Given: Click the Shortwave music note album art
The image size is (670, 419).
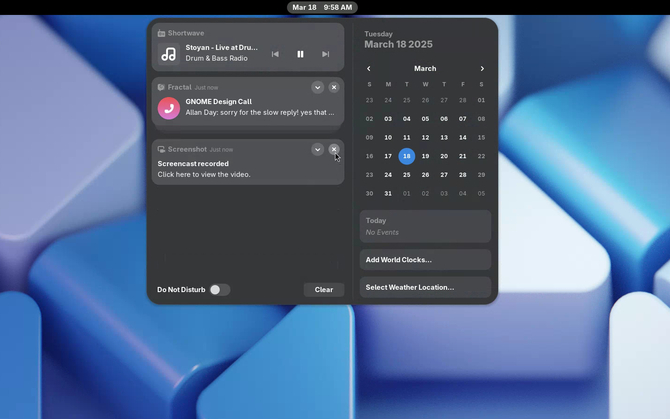Looking at the screenshot, I should tap(169, 54).
